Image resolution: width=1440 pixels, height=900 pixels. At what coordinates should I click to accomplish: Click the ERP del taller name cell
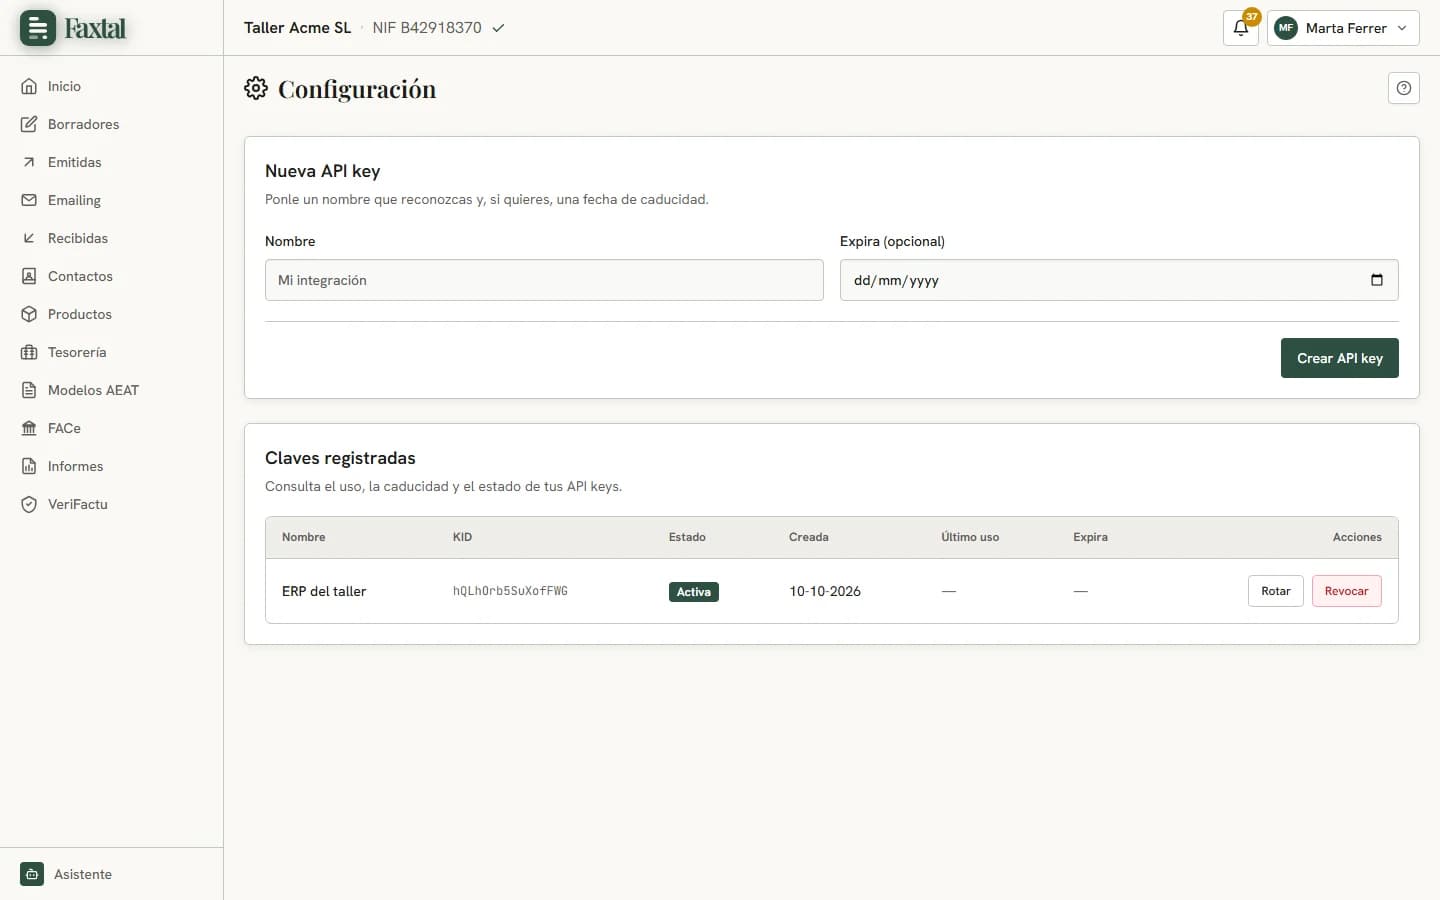[x=324, y=591]
